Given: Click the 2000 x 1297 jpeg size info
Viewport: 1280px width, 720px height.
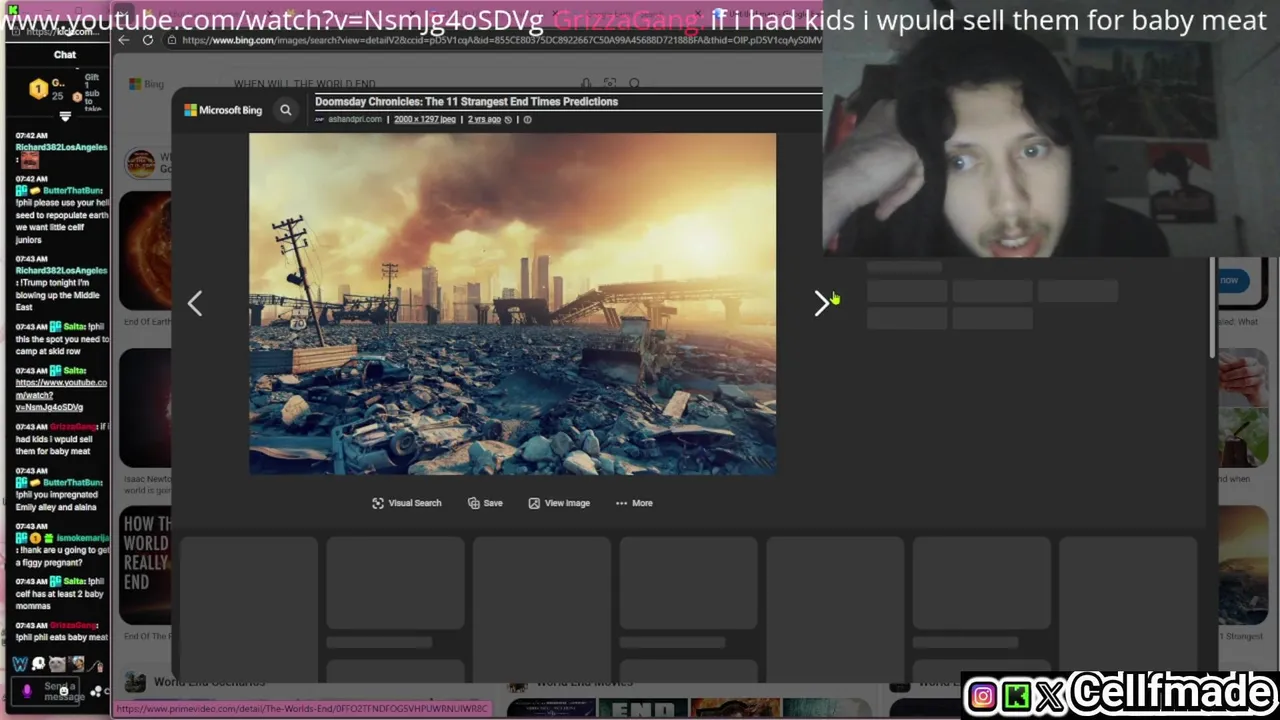Looking at the screenshot, I should [424, 119].
